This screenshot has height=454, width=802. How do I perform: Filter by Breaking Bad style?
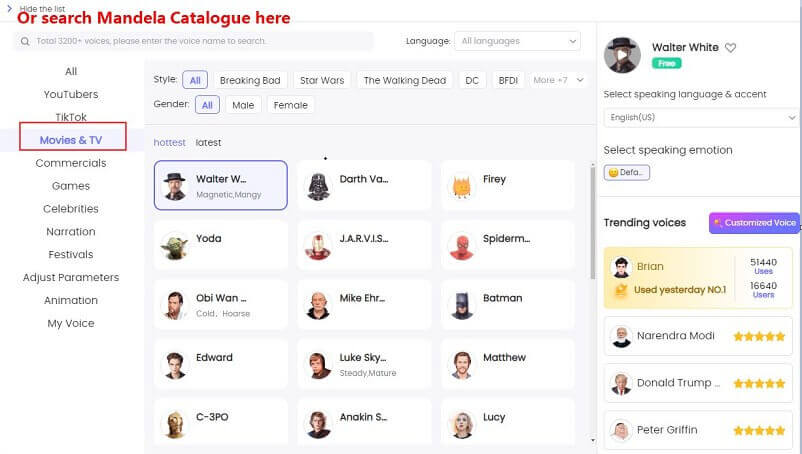click(x=250, y=80)
